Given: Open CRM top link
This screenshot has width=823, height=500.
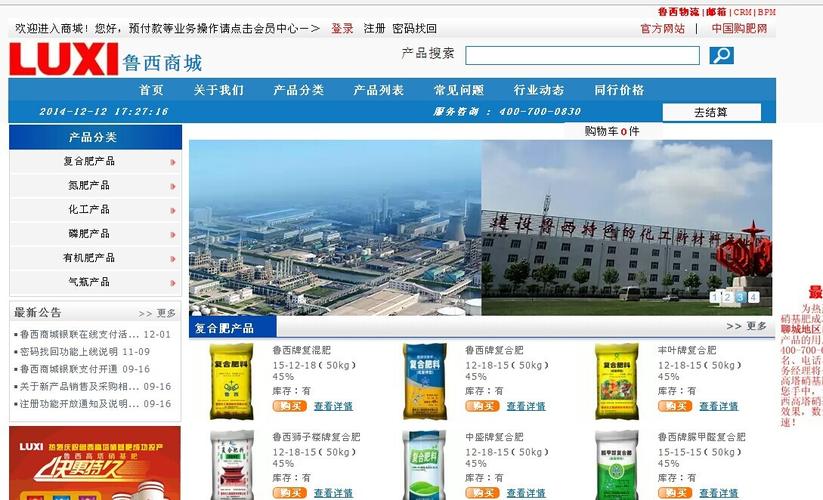Looking at the screenshot, I should (742, 12).
